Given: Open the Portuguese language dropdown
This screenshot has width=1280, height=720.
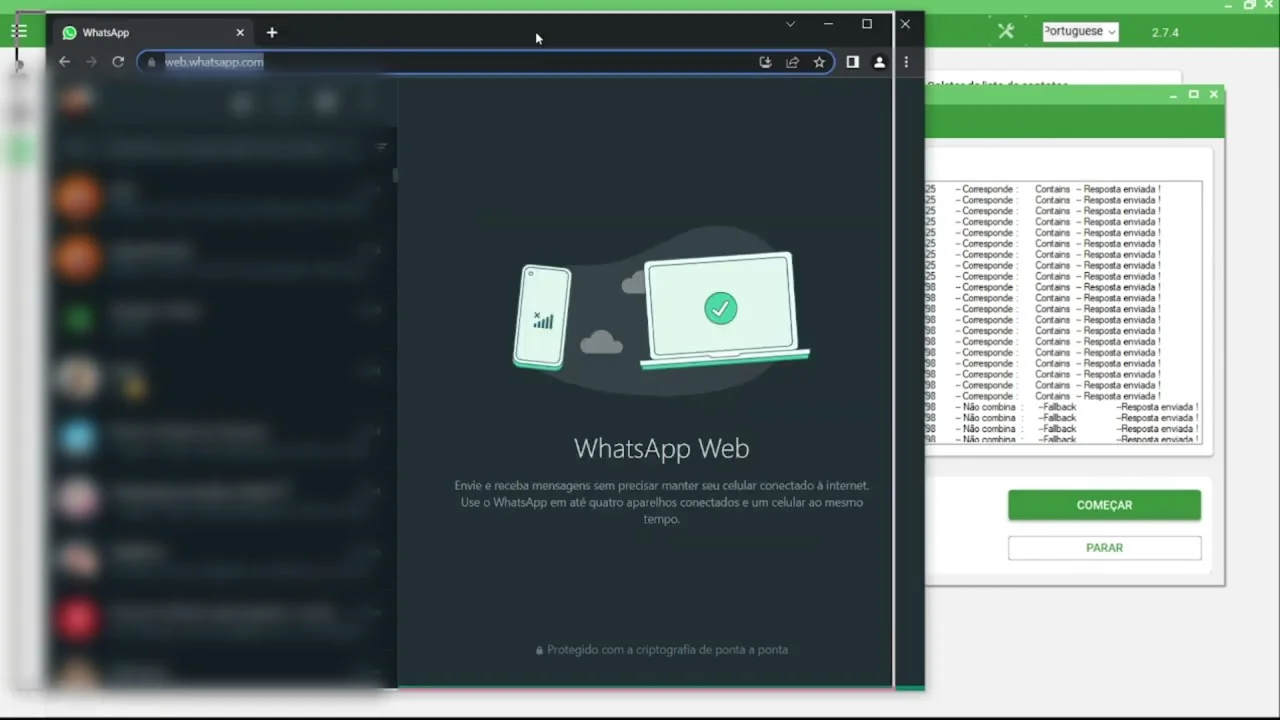Looking at the screenshot, I should [x=1080, y=32].
